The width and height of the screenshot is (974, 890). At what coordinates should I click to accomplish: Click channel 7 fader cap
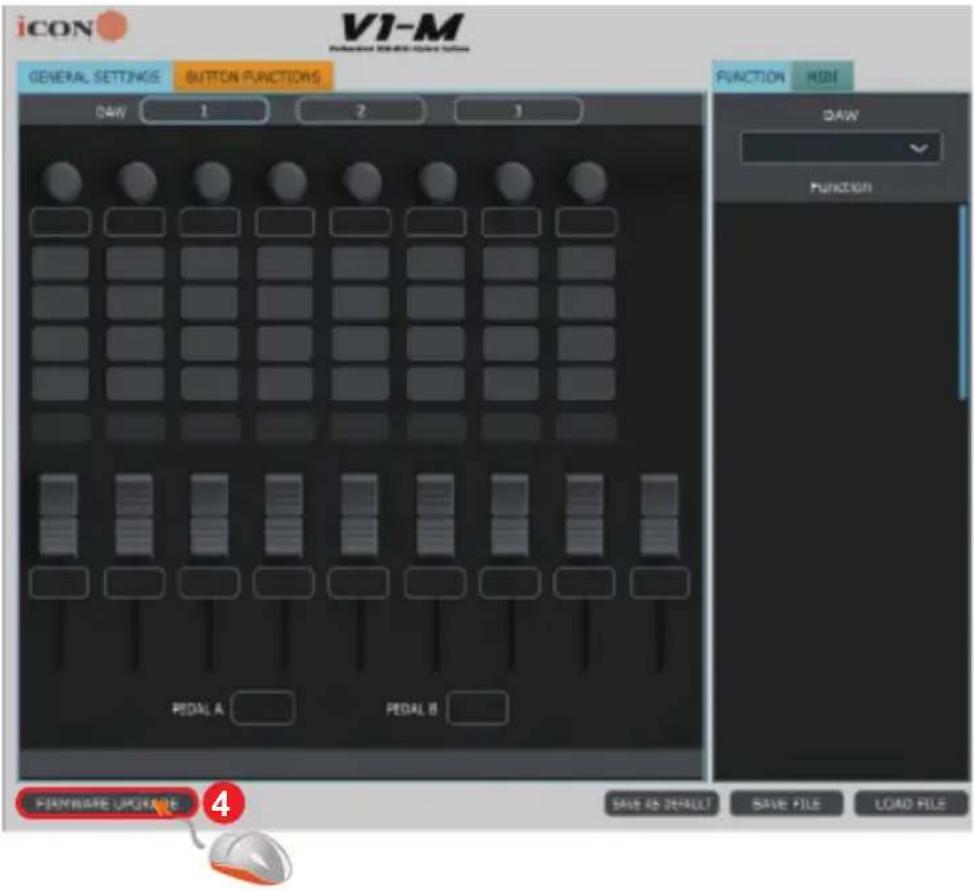[510, 515]
